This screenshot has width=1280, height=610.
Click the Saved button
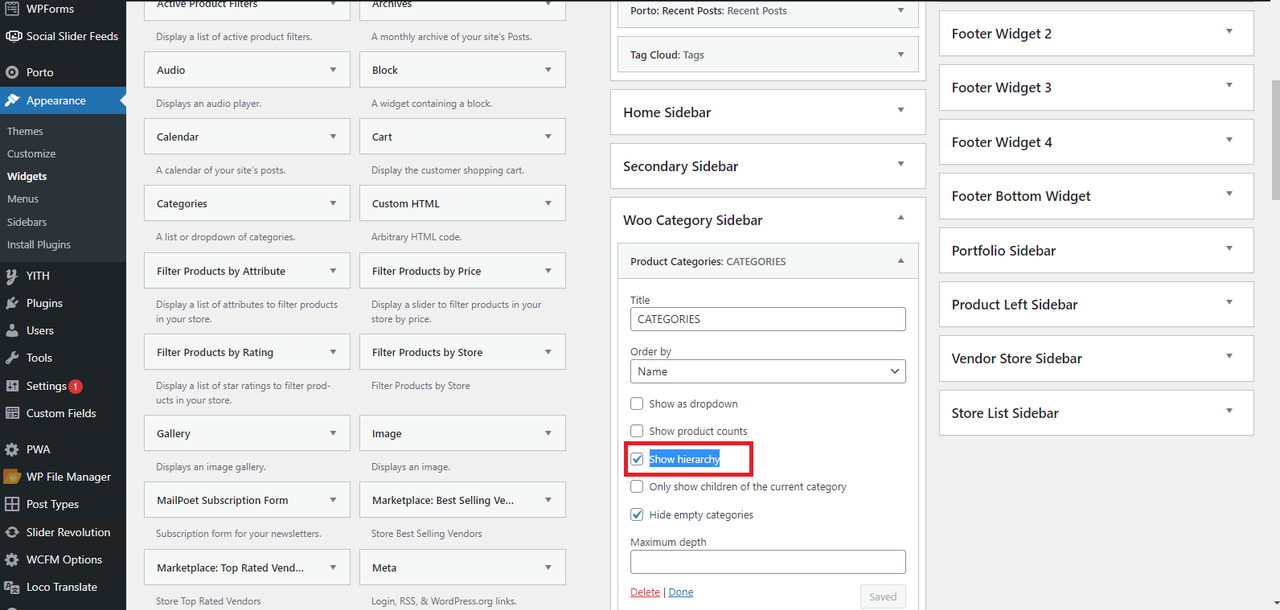point(883,597)
